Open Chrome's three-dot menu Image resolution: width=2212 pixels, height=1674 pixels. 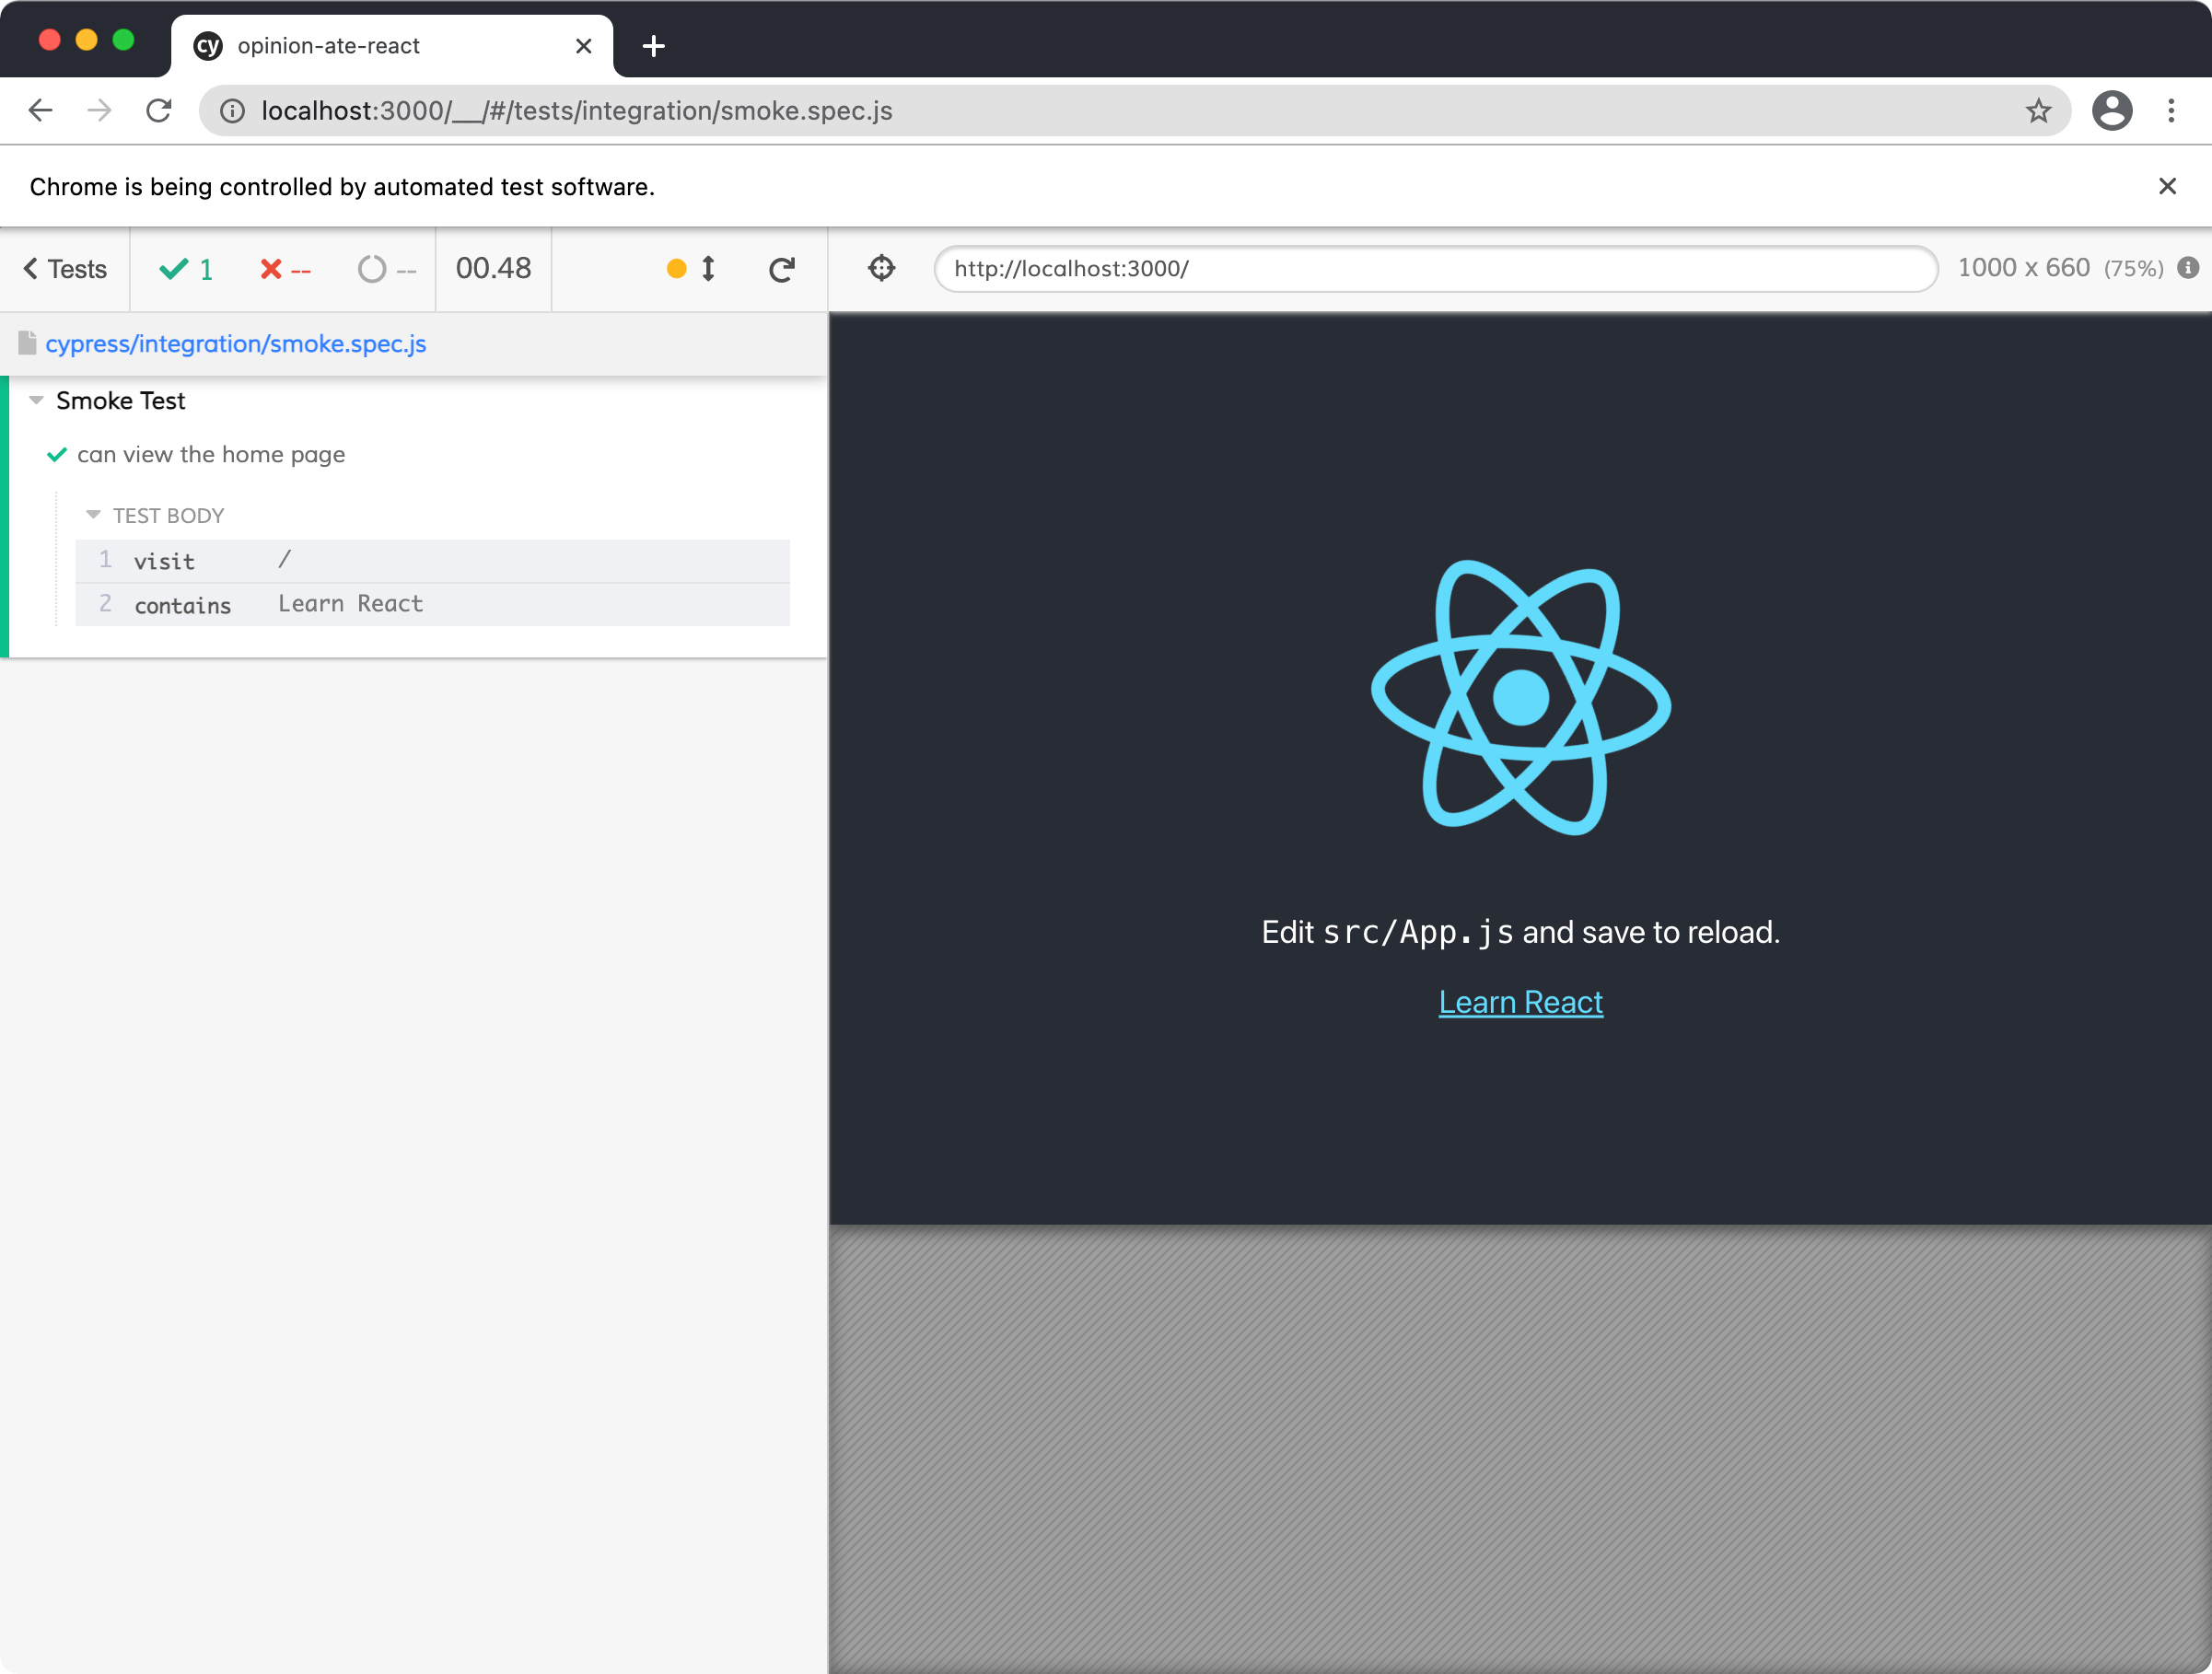click(x=2171, y=111)
